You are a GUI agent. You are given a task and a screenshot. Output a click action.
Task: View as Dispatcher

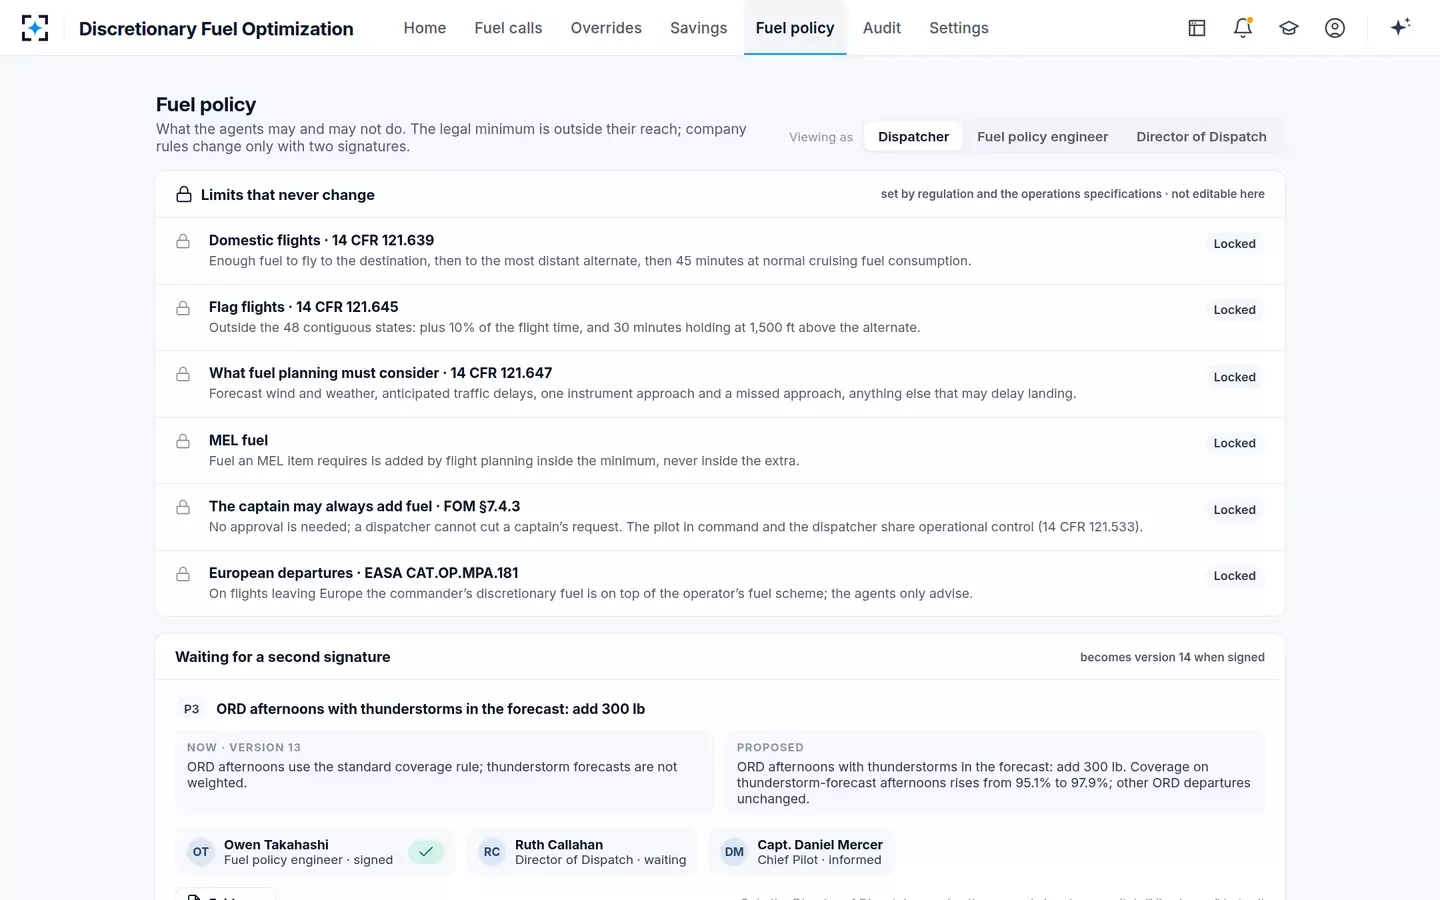click(913, 137)
